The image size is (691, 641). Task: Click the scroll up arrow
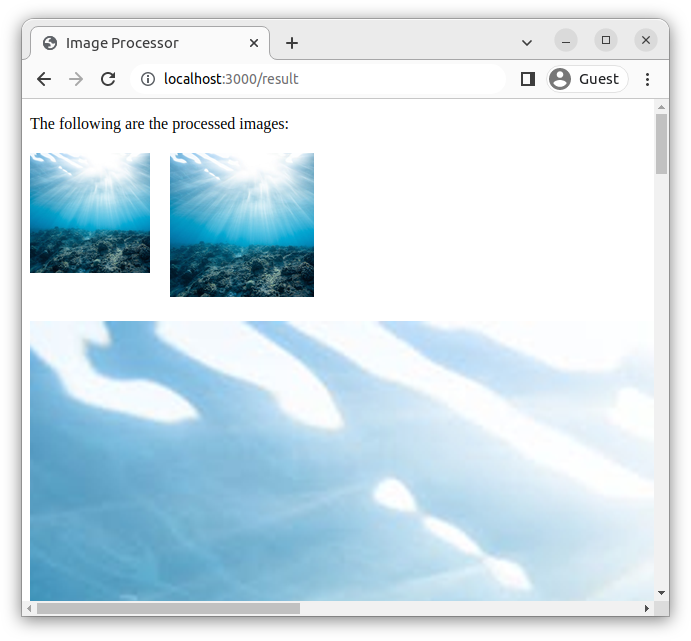pyautogui.click(x=661, y=107)
